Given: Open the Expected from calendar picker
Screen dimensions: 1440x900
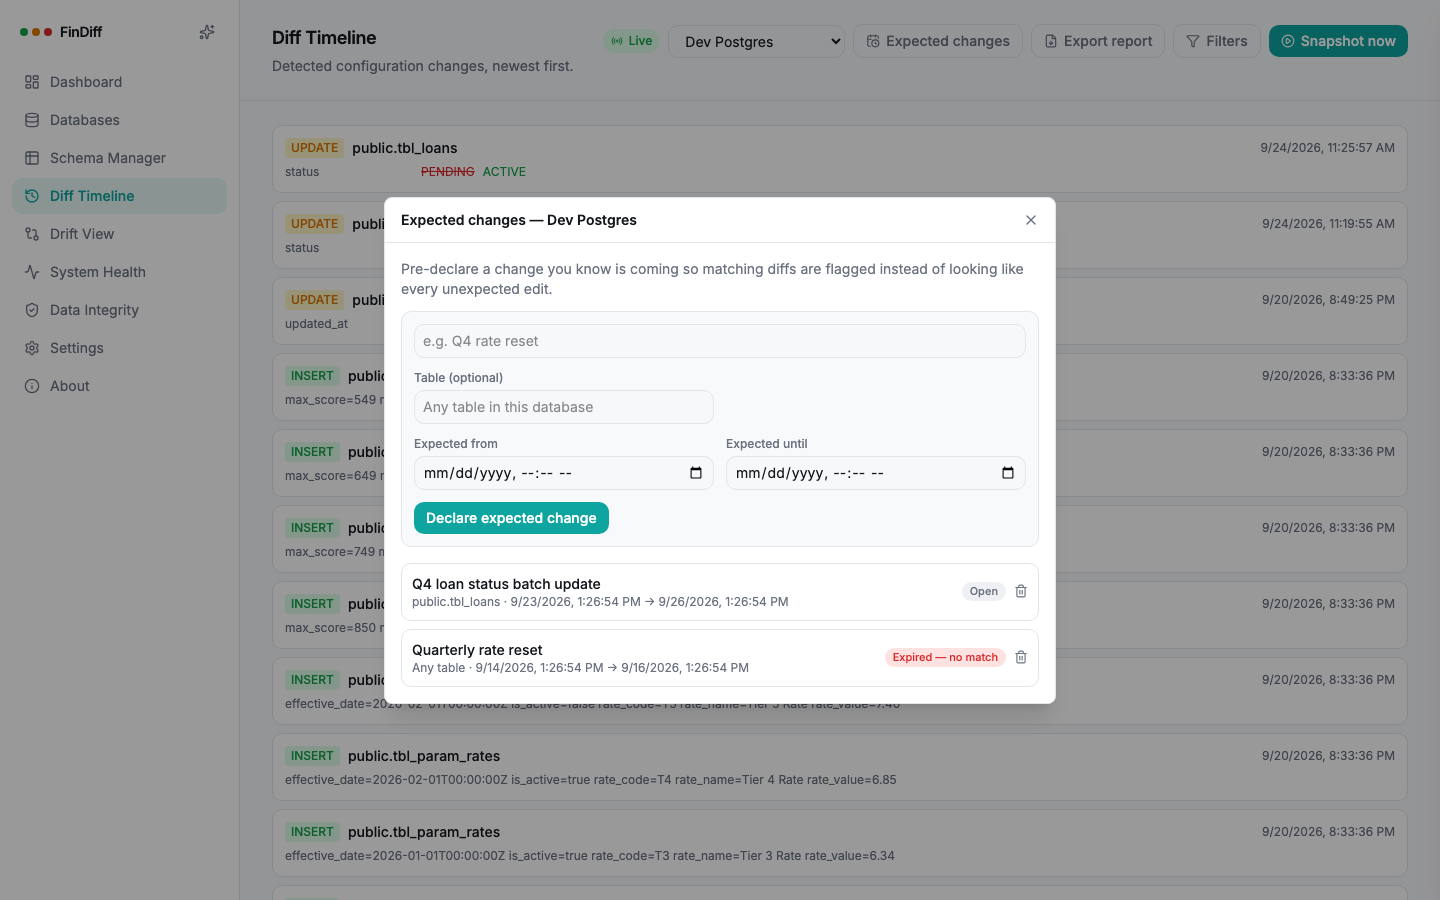Looking at the screenshot, I should tap(696, 473).
